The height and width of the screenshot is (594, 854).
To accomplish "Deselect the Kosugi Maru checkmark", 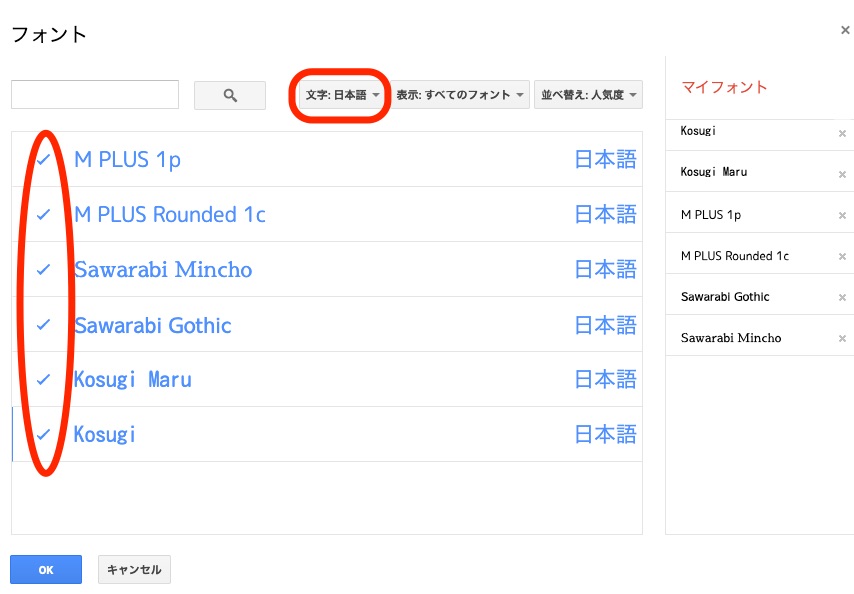I will [x=44, y=379].
